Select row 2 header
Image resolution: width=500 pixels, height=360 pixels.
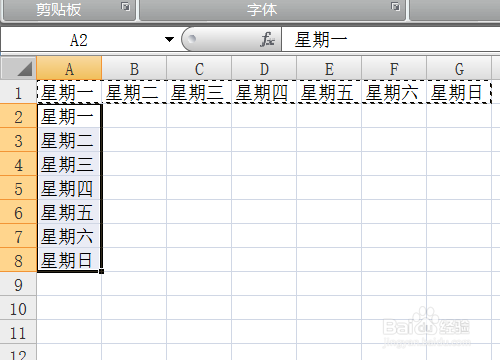click(x=18, y=116)
